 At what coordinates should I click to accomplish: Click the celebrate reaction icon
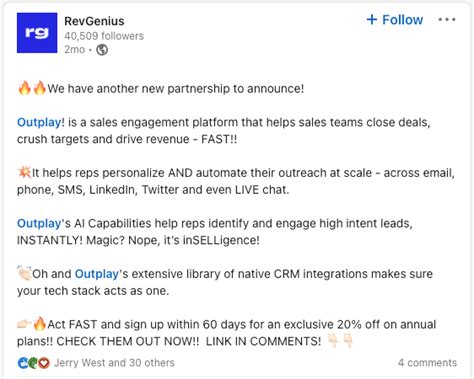[x=33, y=363]
